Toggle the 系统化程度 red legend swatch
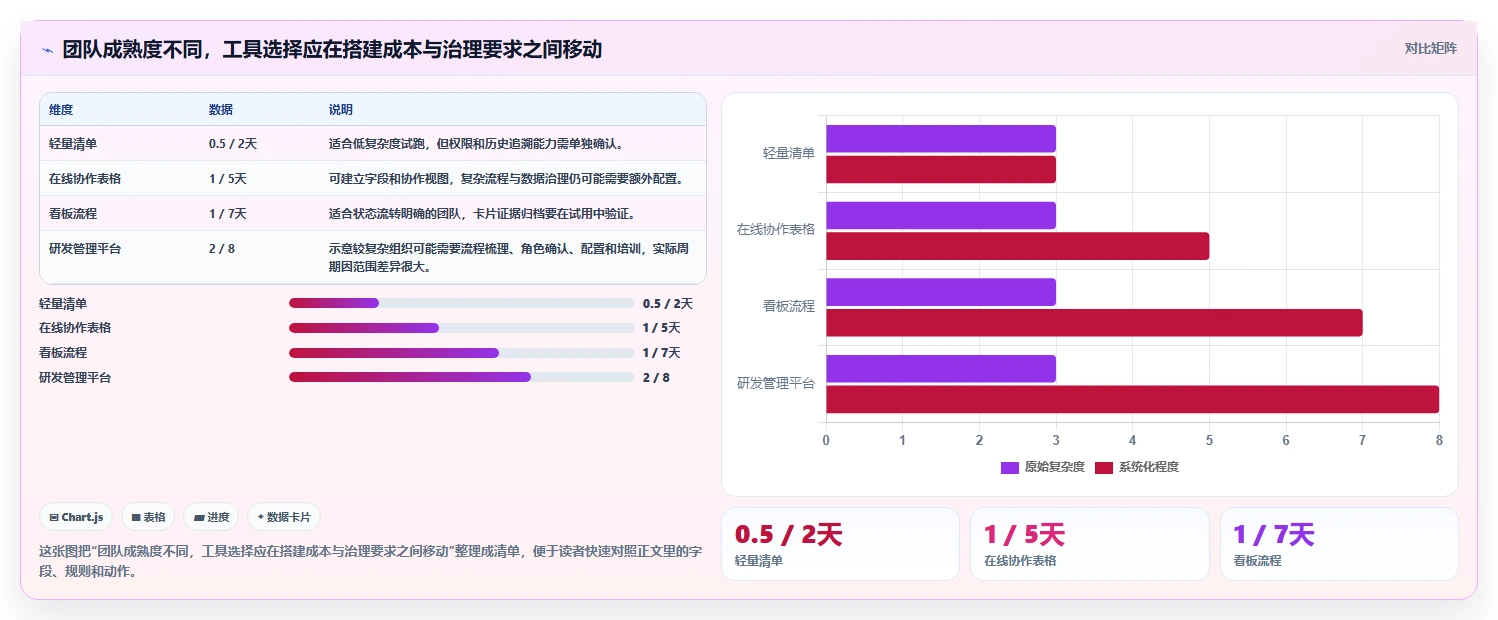 [x=1103, y=467]
